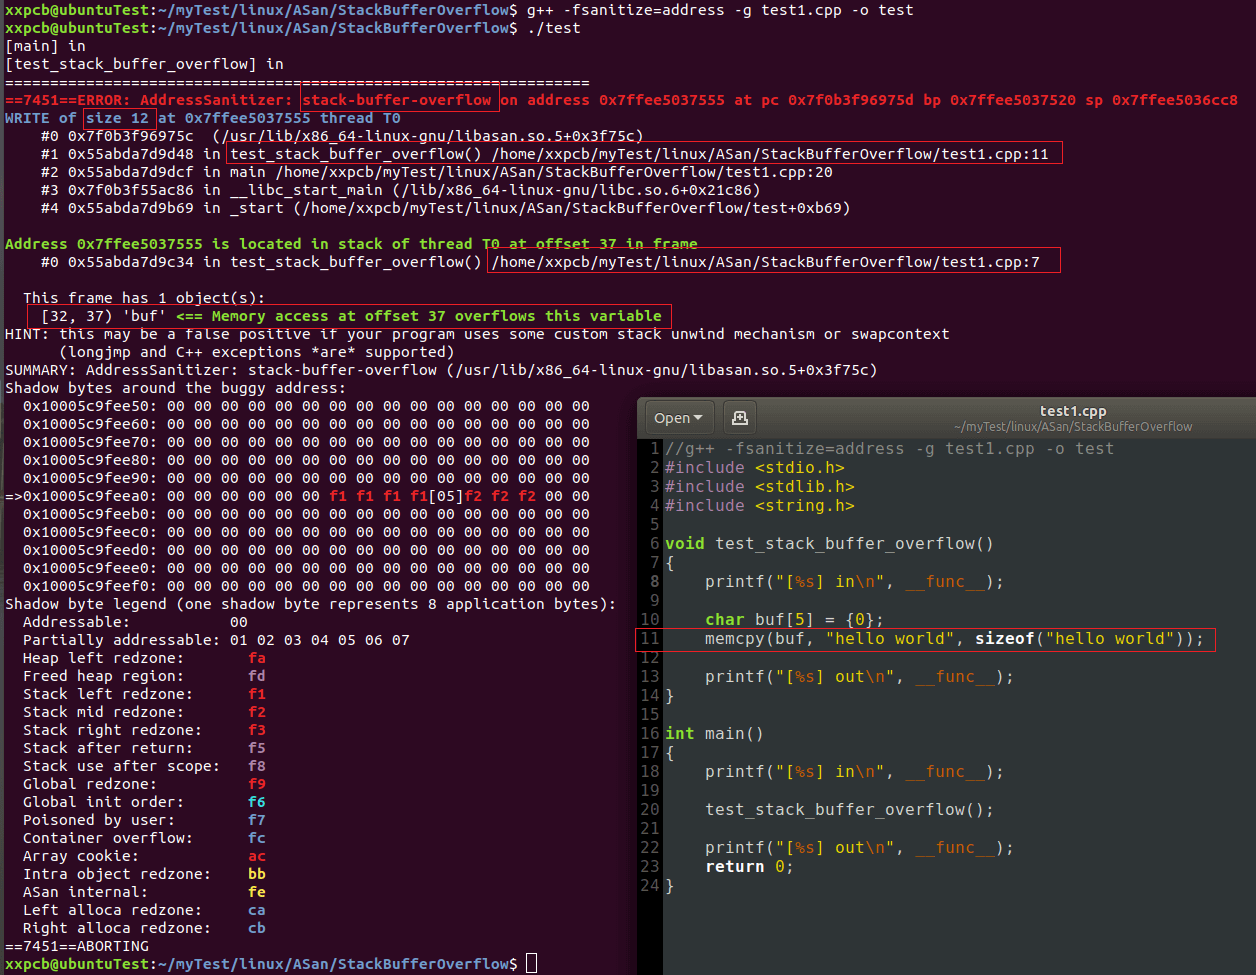Click the "[main] in" output line
This screenshot has height=975, width=1256.
coord(46,46)
